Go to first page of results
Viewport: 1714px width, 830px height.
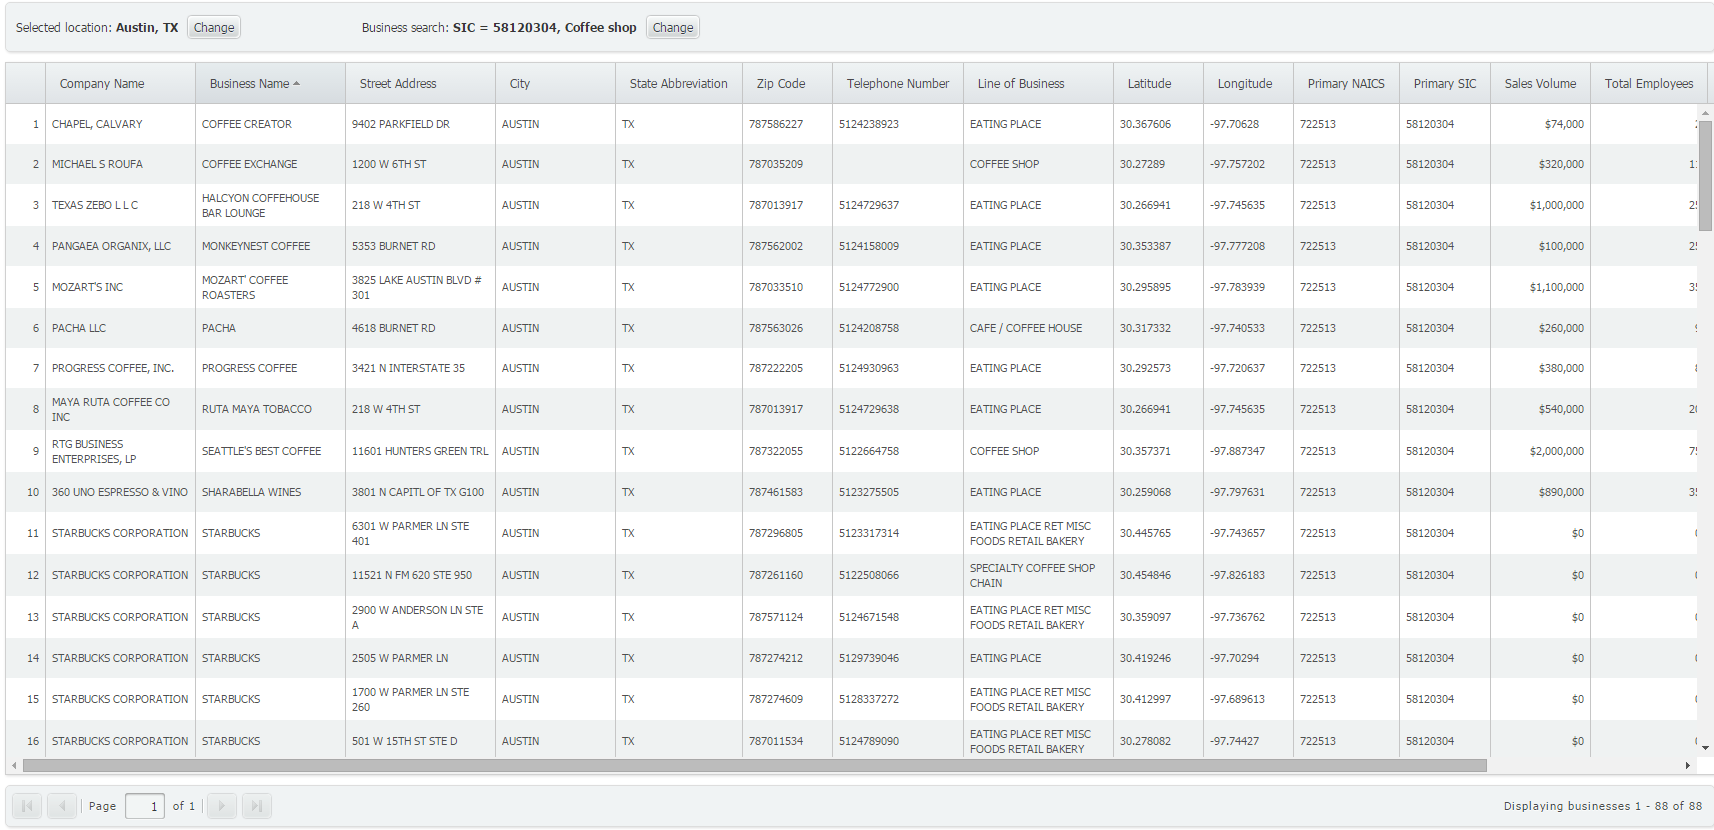[x=27, y=806]
